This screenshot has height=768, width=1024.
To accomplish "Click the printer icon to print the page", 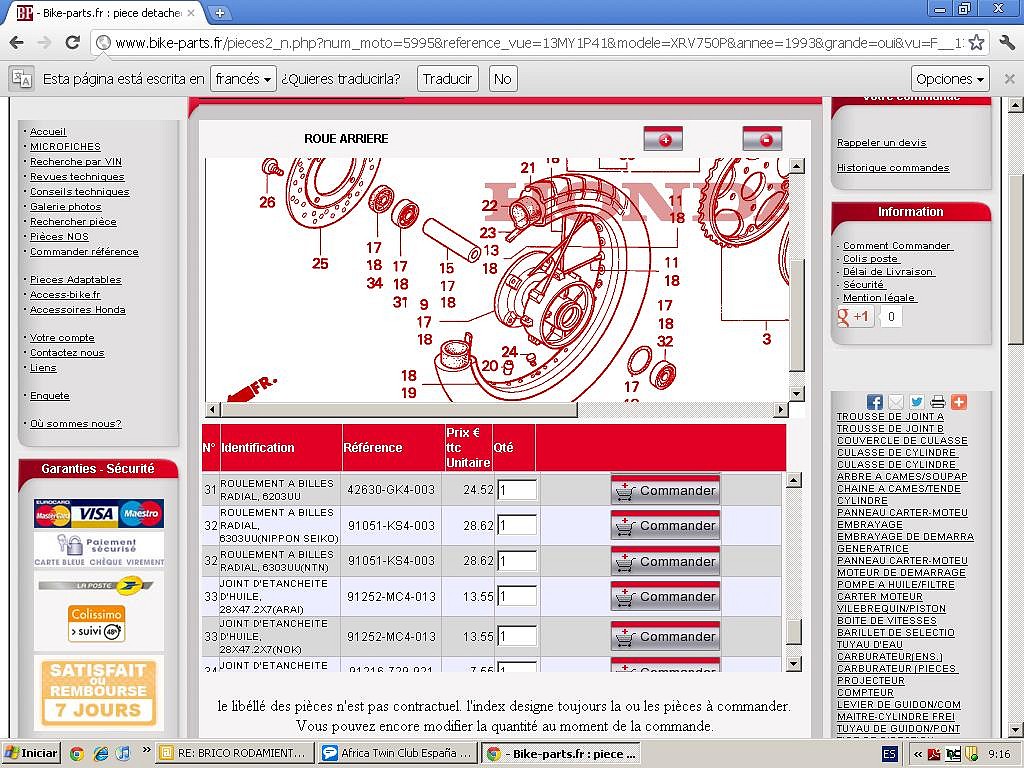I will 938,402.
